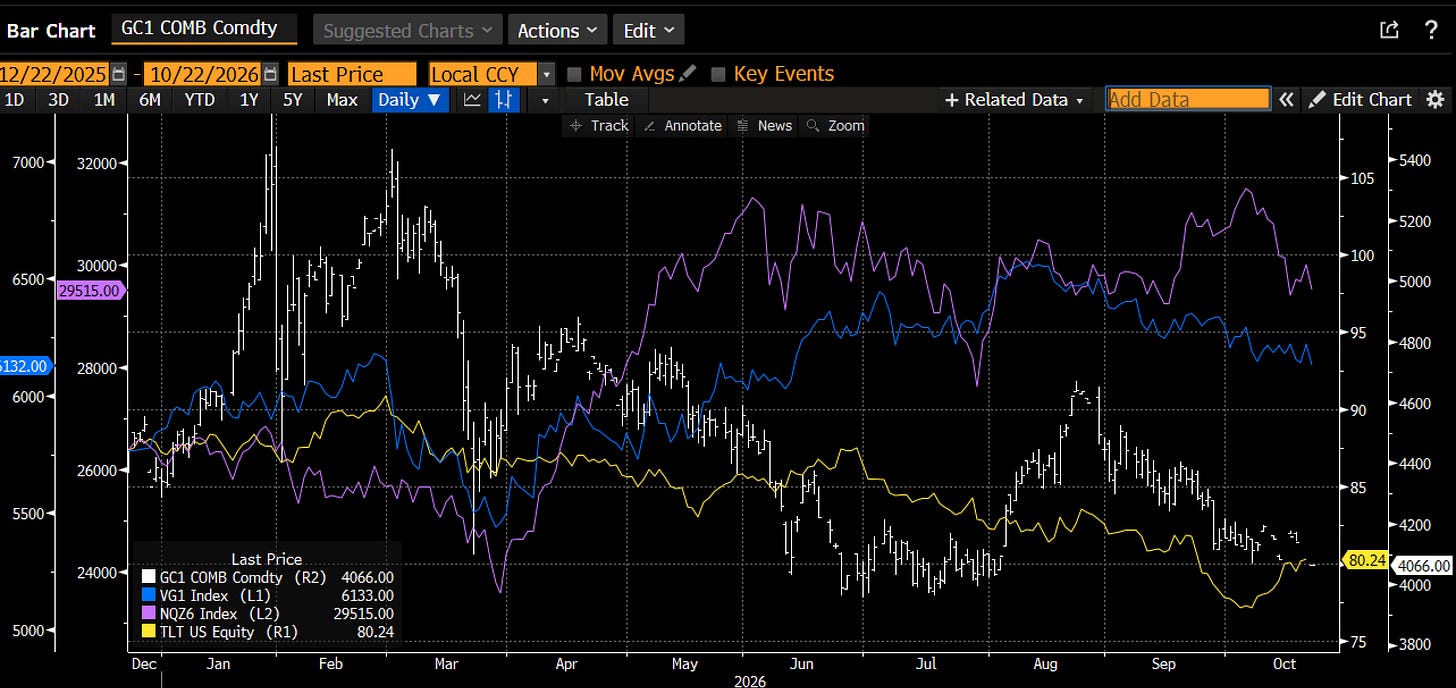1456x688 pixels.
Task: Select the 3D time range
Action: coord(59,99)
